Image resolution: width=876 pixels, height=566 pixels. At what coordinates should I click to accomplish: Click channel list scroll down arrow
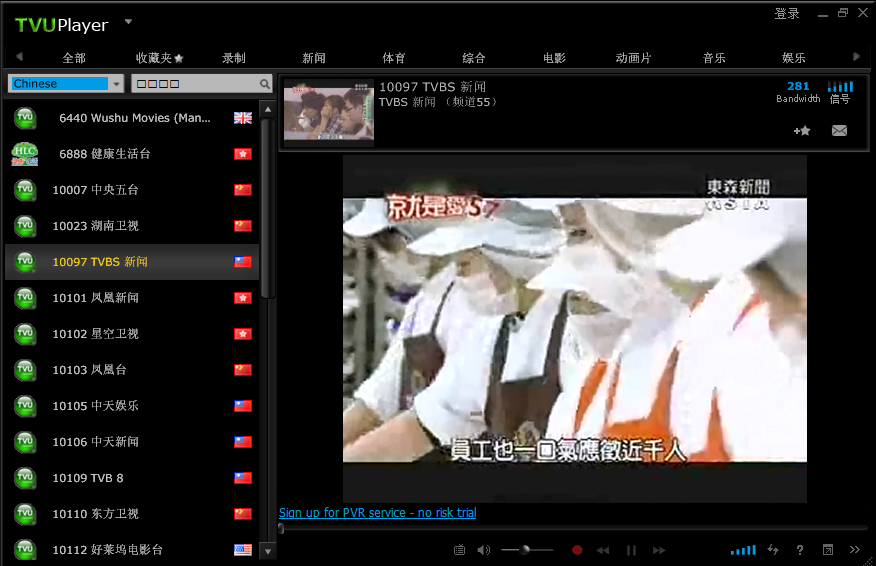(268, 551)
